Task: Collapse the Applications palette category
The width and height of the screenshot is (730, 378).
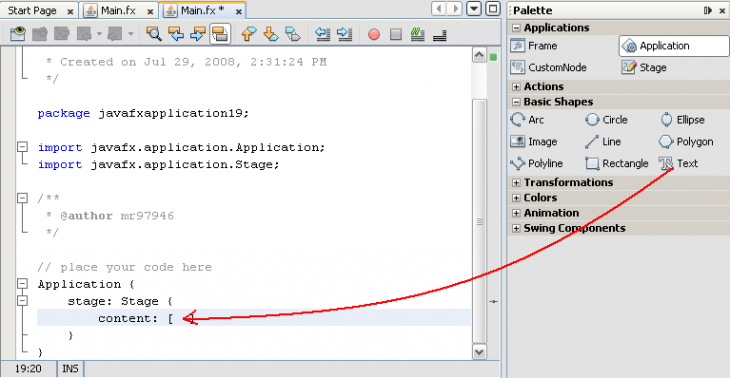Action: pos(516,28)
